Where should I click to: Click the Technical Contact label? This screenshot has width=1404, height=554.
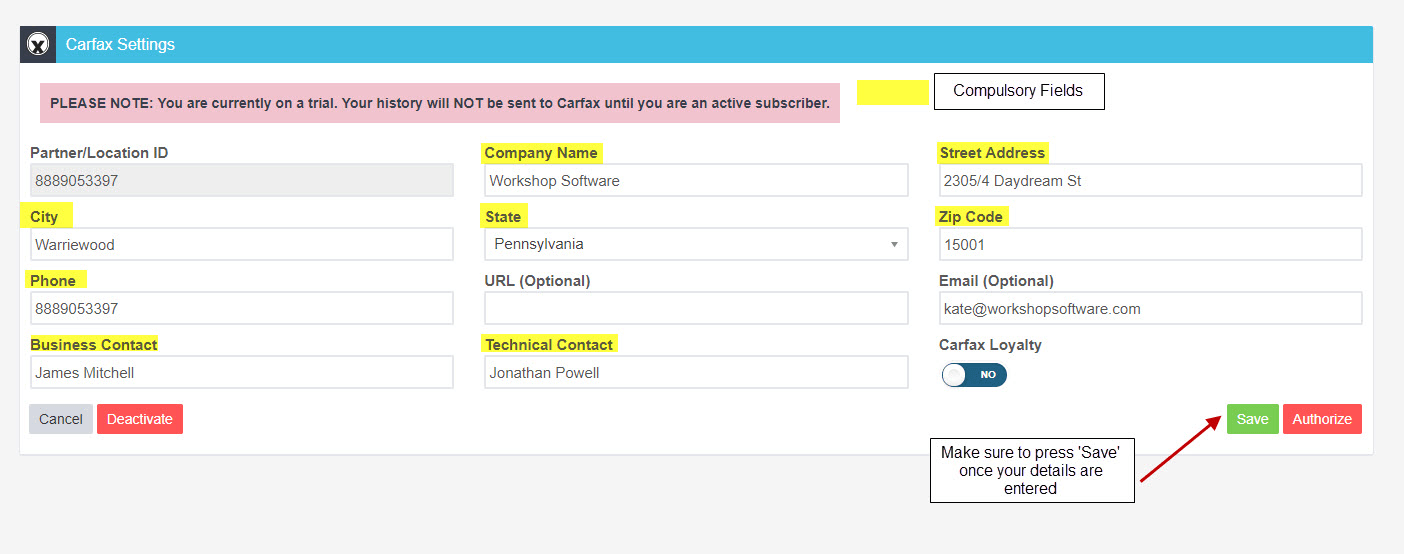[x=549, y=345]
